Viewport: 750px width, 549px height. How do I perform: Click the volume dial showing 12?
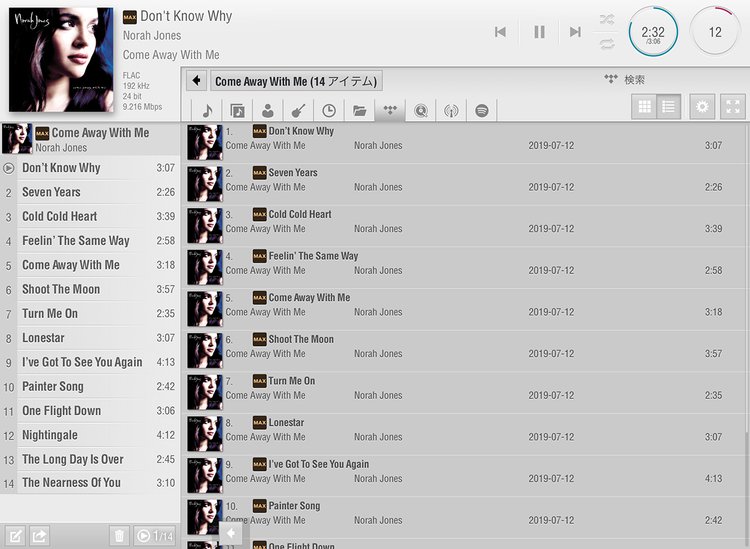[715, 32]
